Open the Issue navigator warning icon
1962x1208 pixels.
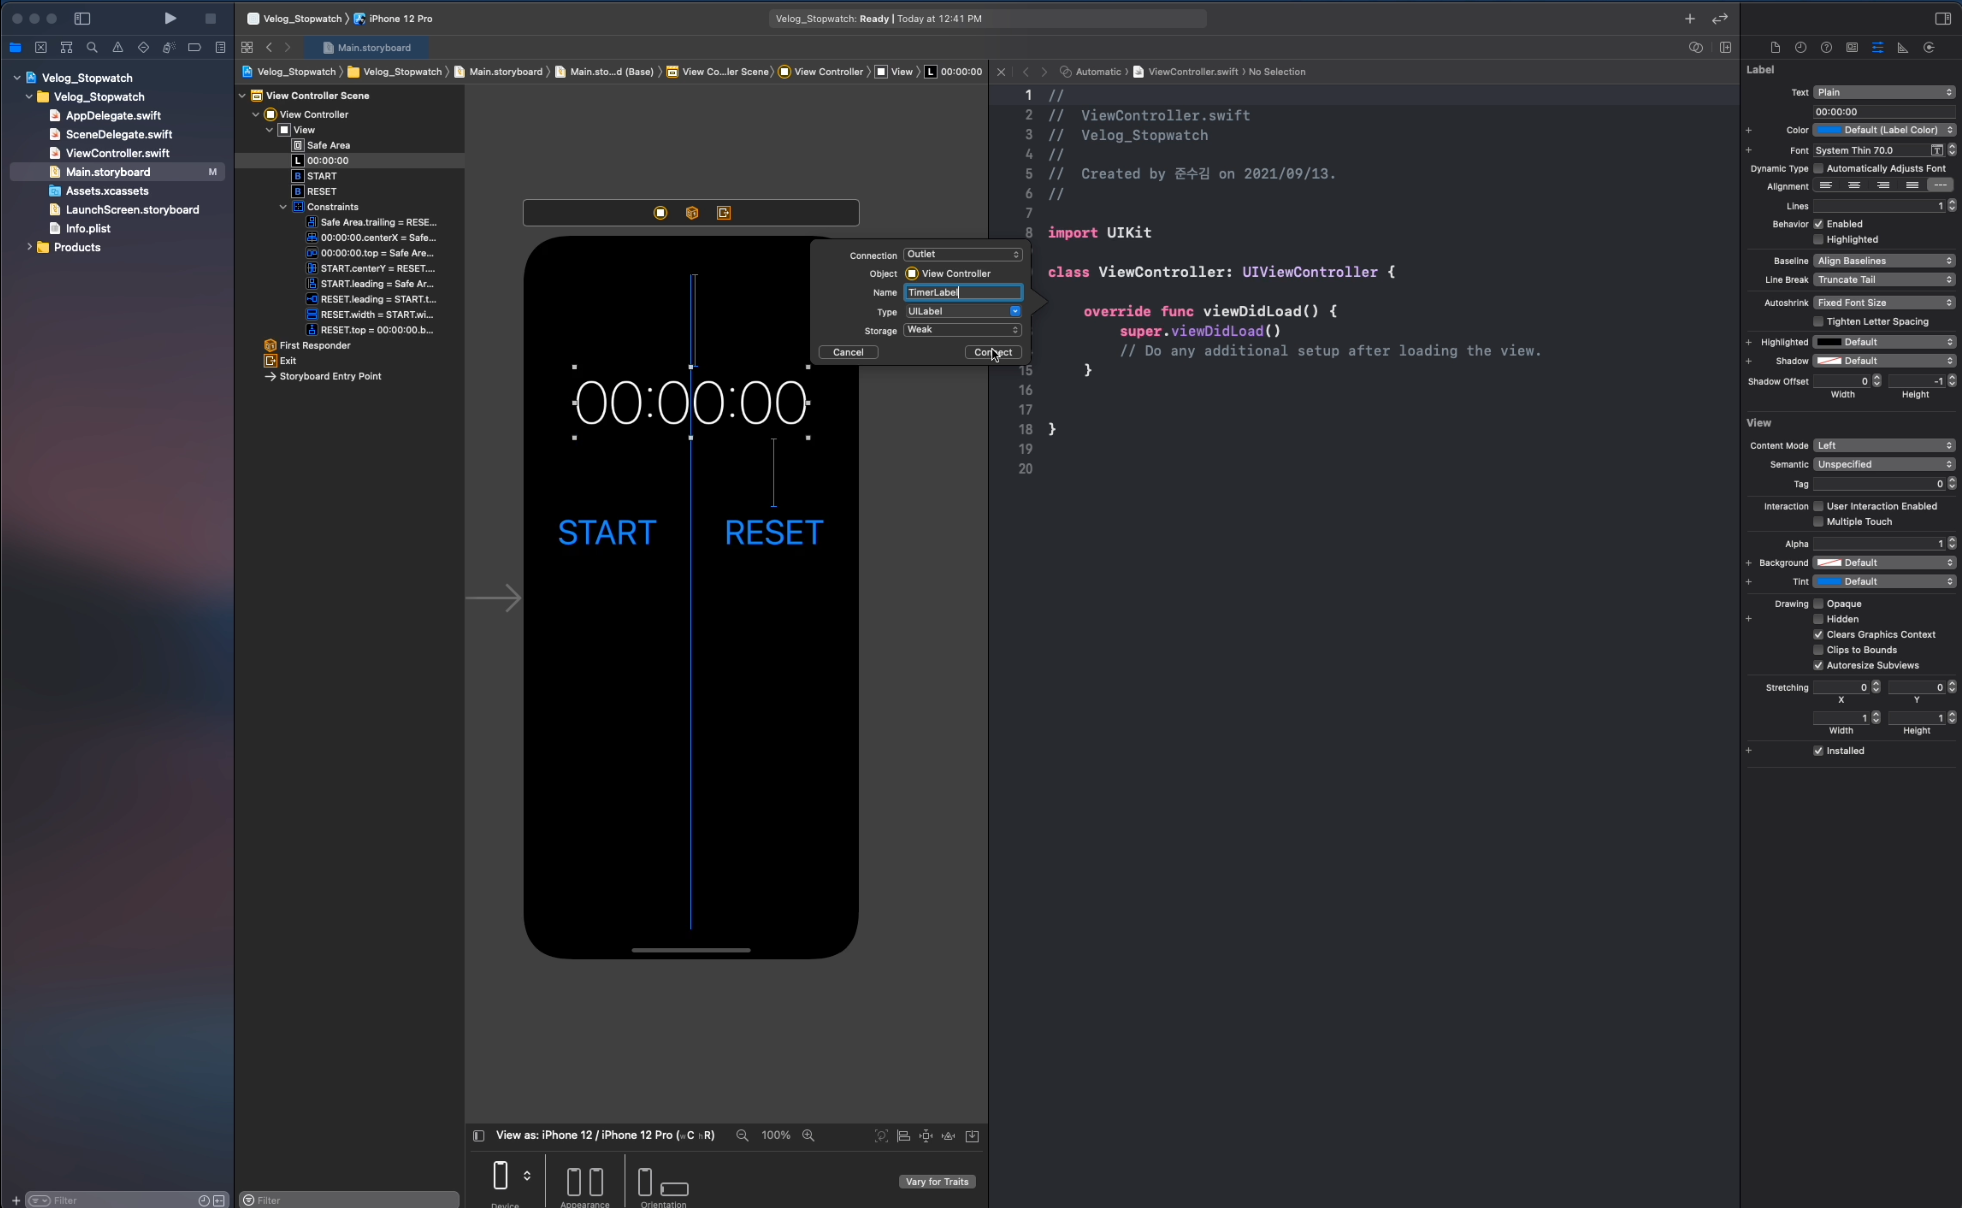point(118,47)
